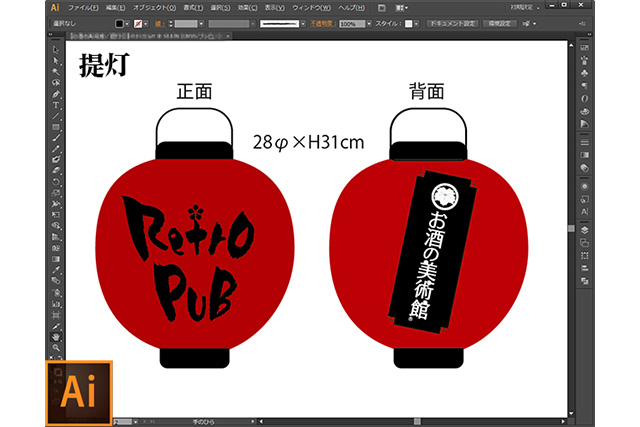Screen dimensions: 640x427
Task: Select the Paintbrush tool
Action: coord(56,138)
